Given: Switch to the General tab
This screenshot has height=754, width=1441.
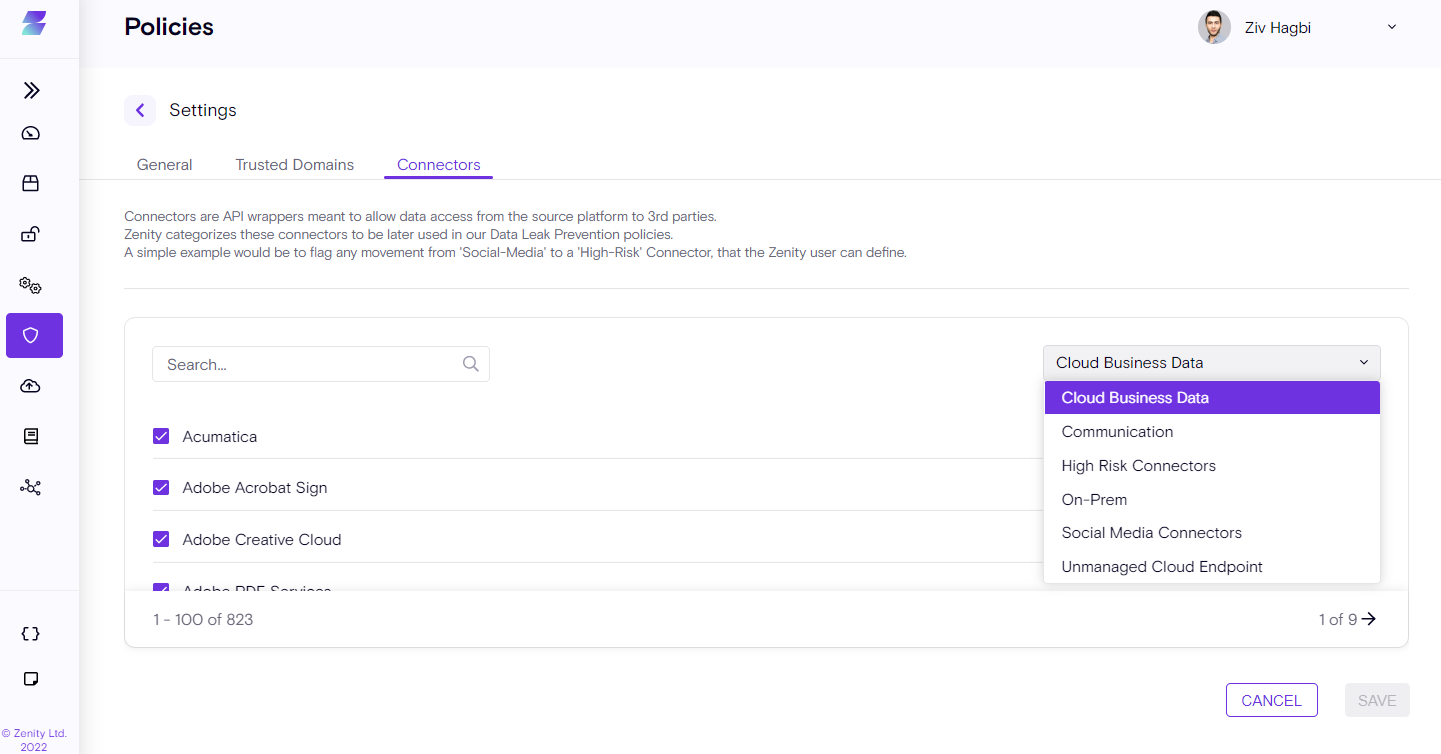Looking at the screenshot, I should tap(164, 165).
